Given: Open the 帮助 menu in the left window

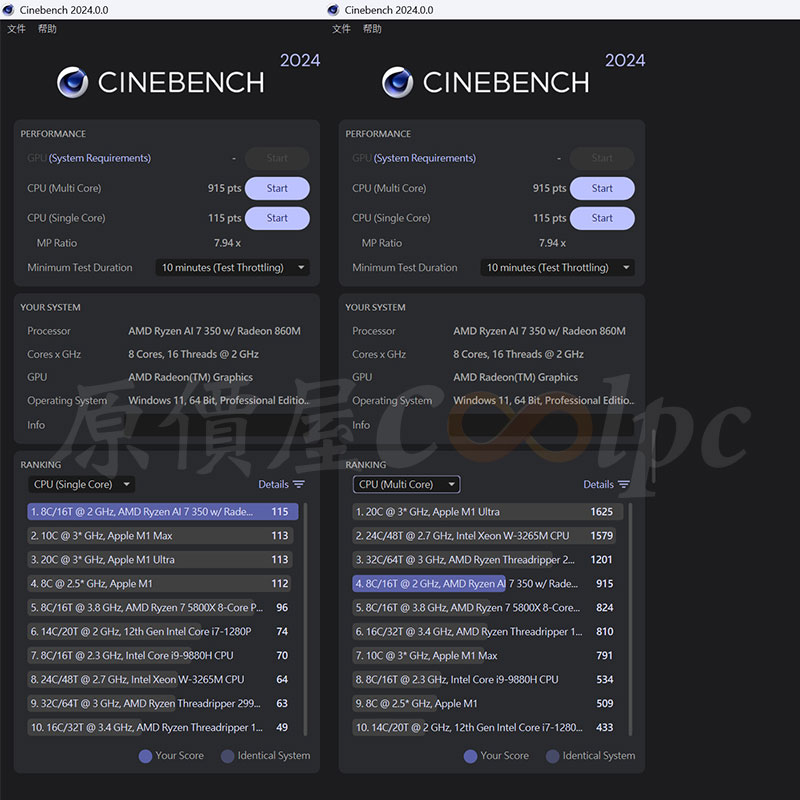Looking at the screenshot, I should [47, 29].
